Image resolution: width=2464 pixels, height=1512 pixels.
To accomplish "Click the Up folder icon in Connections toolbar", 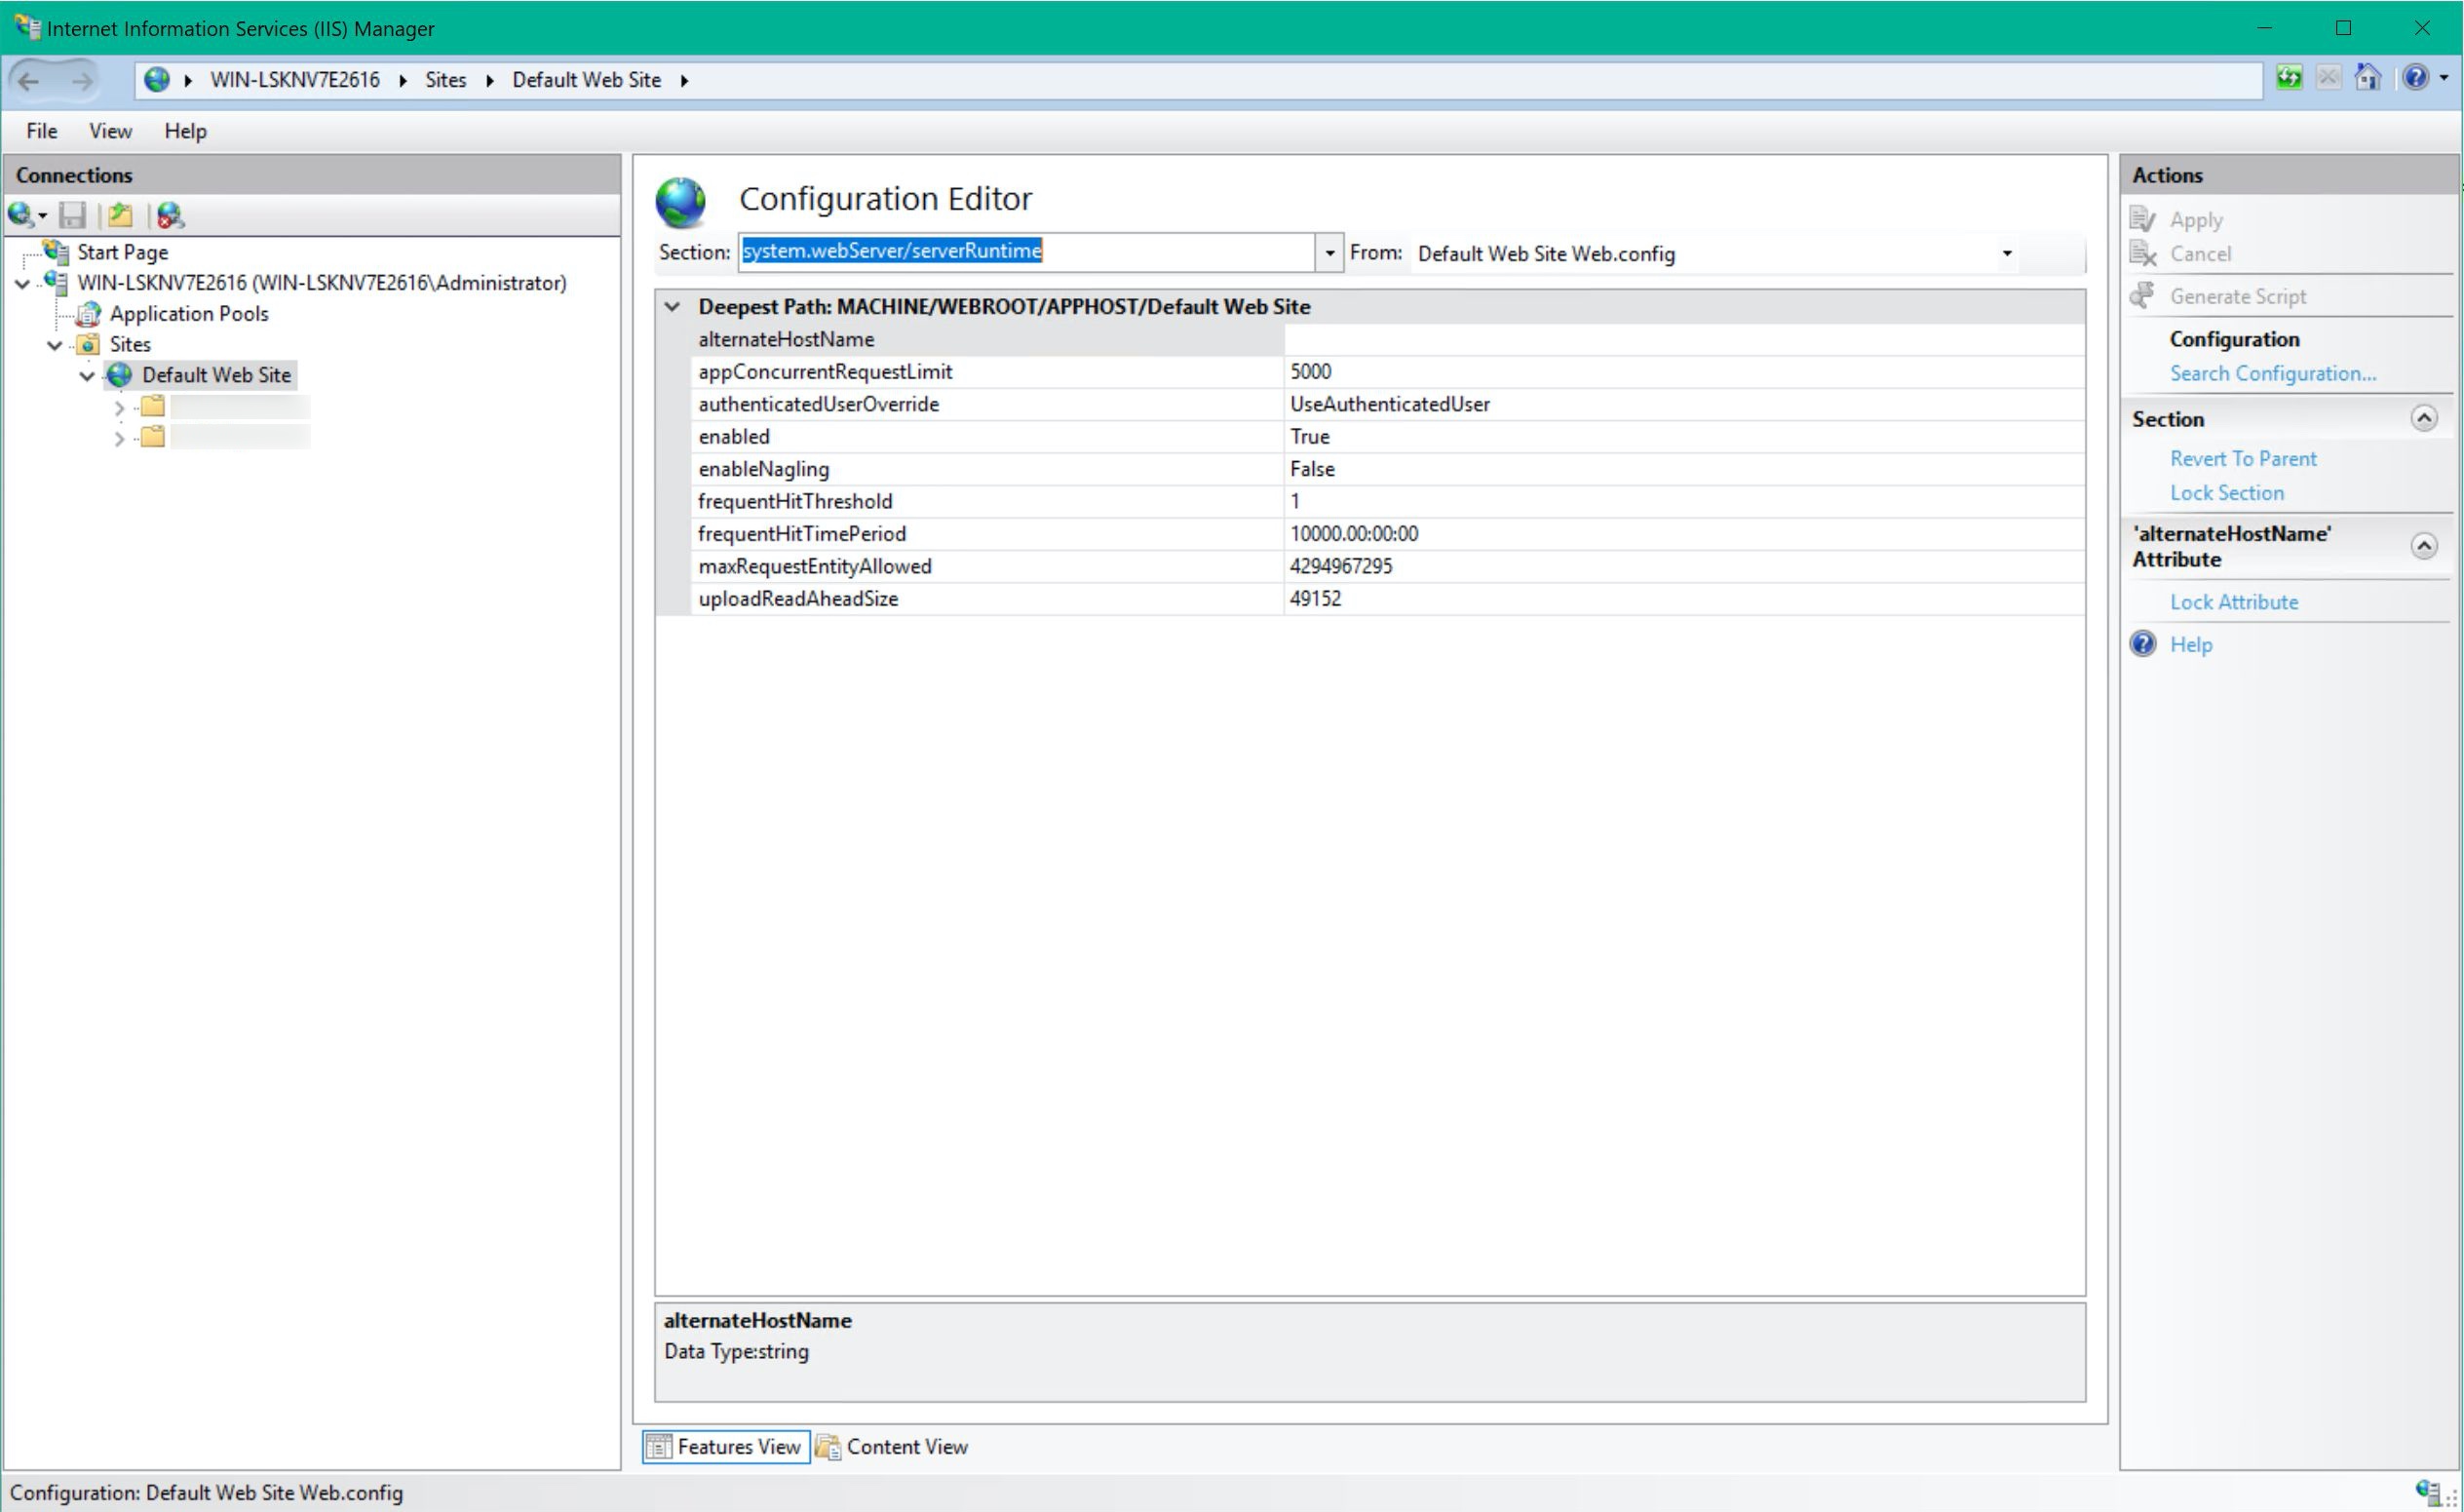I will [120, 215].
